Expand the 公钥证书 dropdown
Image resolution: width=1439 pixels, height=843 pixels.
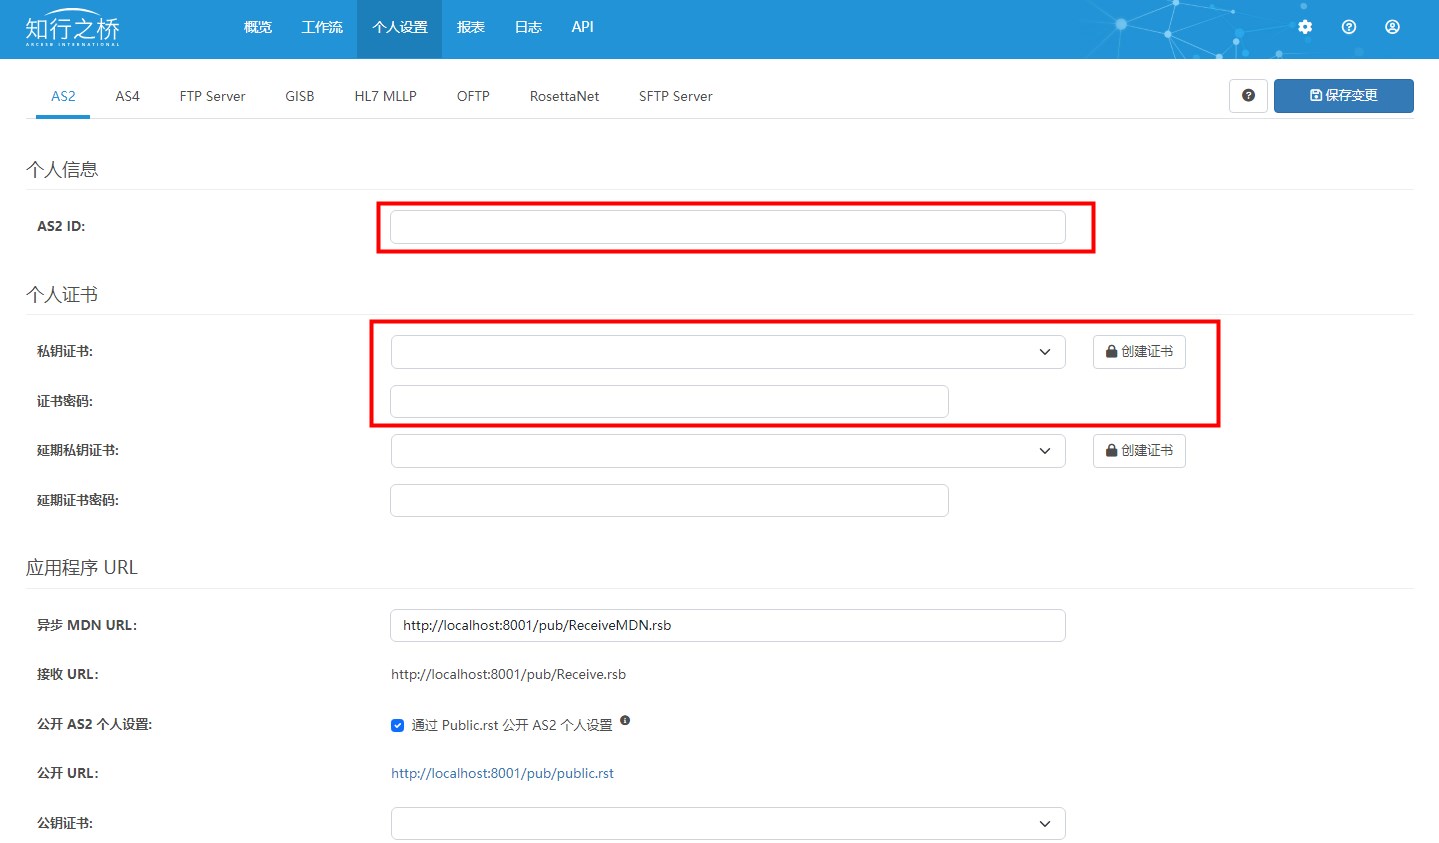[x=727, y=824]
